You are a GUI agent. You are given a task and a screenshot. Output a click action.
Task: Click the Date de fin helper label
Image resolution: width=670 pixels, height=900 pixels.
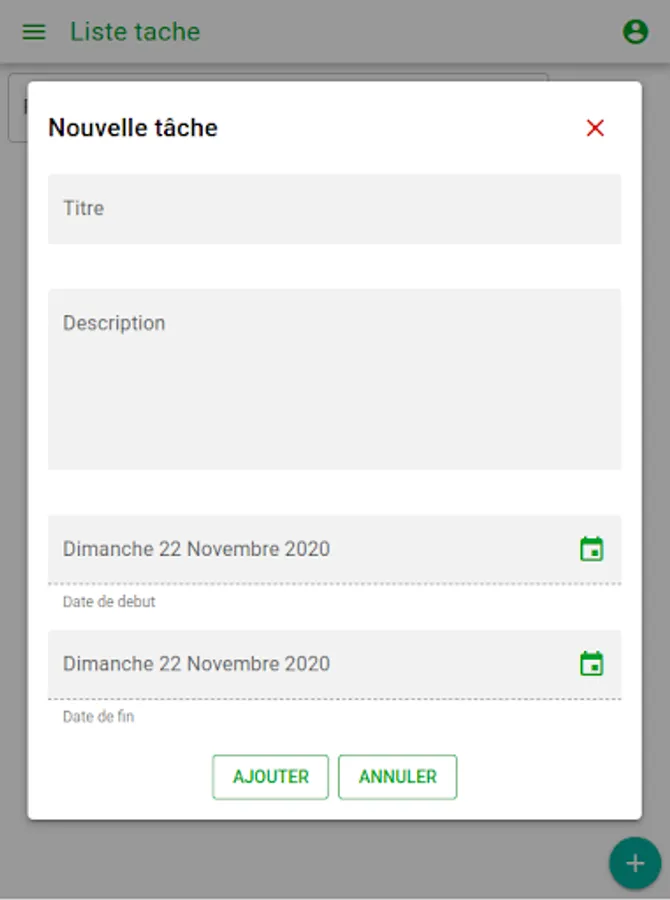pyautogui.click(x=98, y=717)
